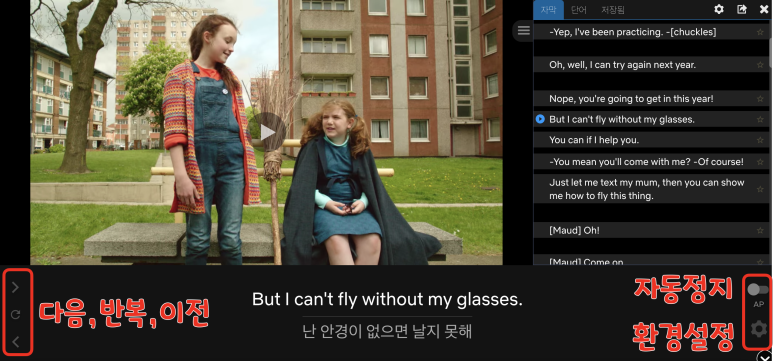
Task: Switch to the 저장됨 tab
Action: [612, 9]
